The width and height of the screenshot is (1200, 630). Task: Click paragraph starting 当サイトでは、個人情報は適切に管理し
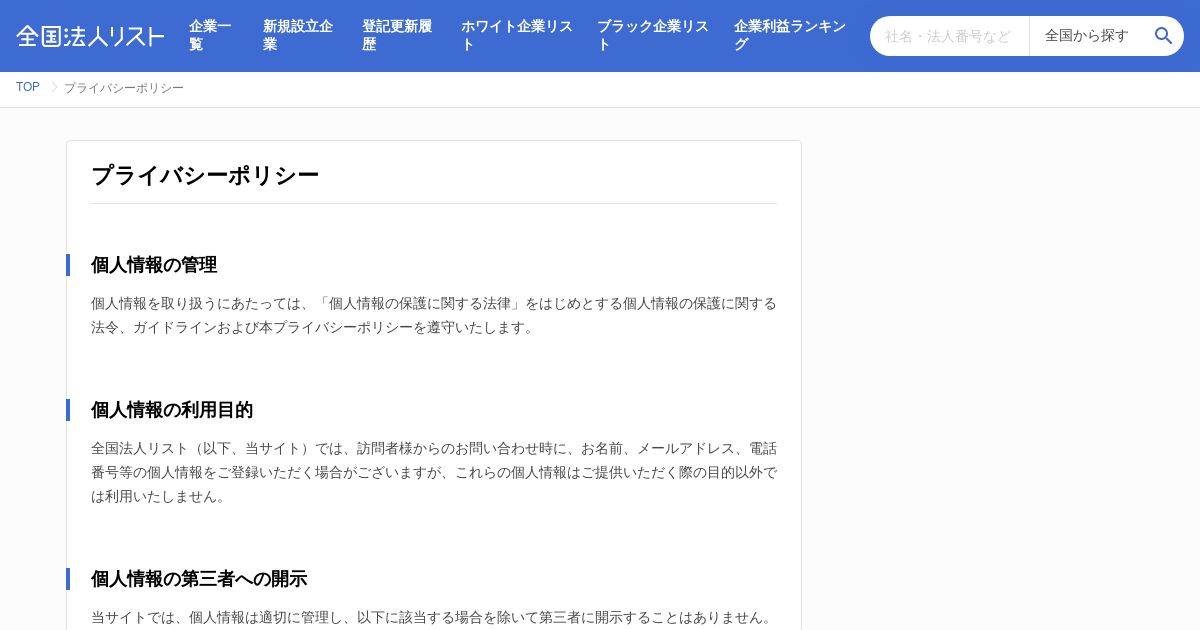tap(434, 617)
